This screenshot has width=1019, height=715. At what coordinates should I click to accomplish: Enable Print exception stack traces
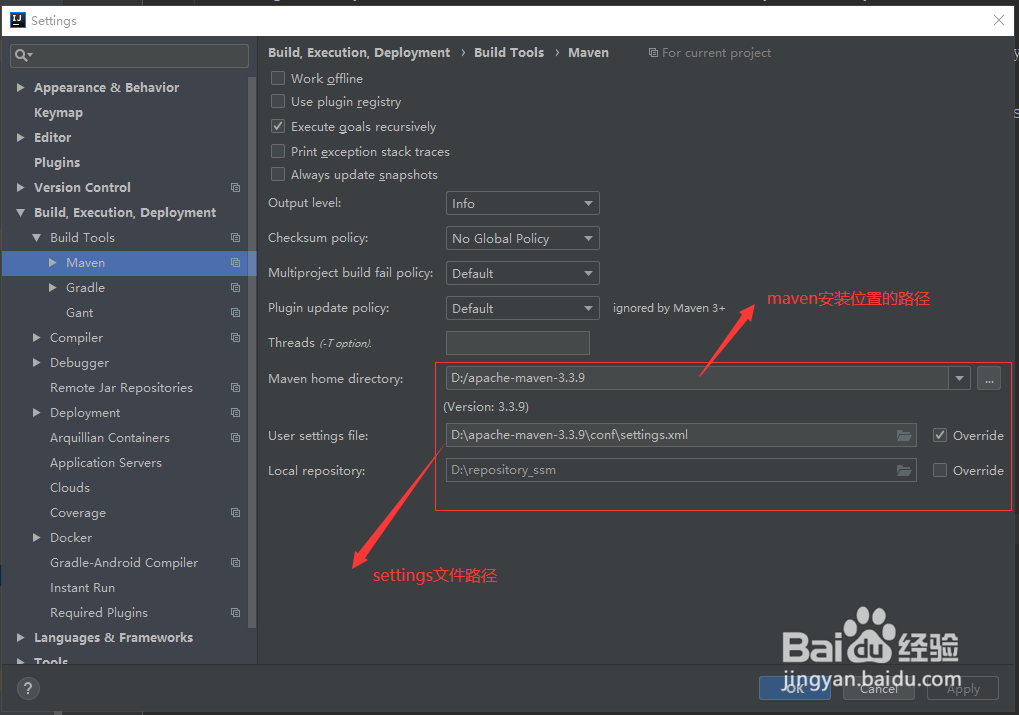pyautogui.click(x=277, y=151)
